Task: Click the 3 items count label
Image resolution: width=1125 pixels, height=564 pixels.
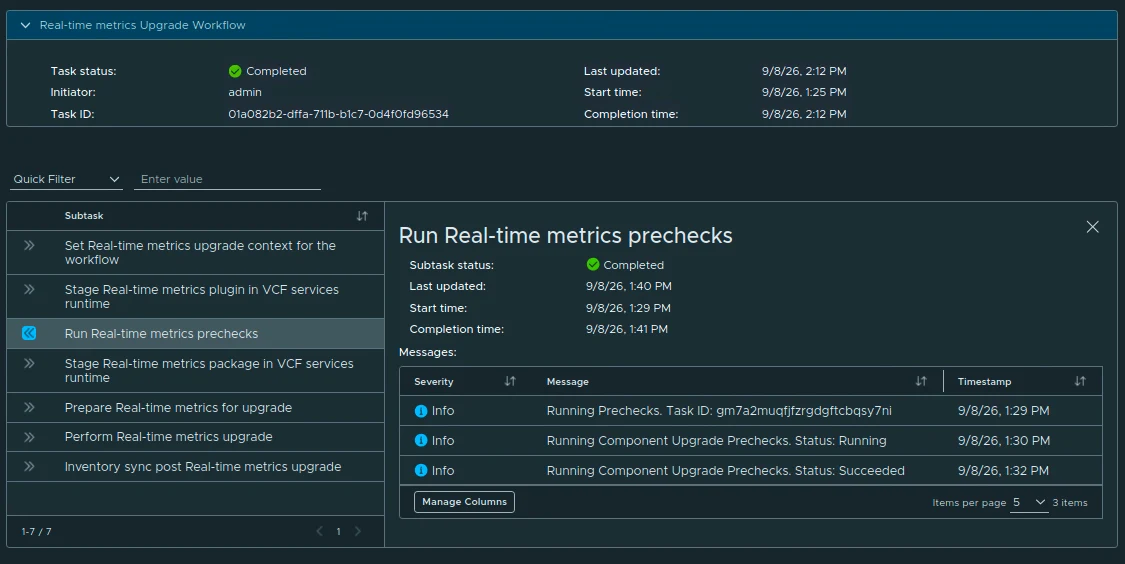Action: pos(1070,503)
